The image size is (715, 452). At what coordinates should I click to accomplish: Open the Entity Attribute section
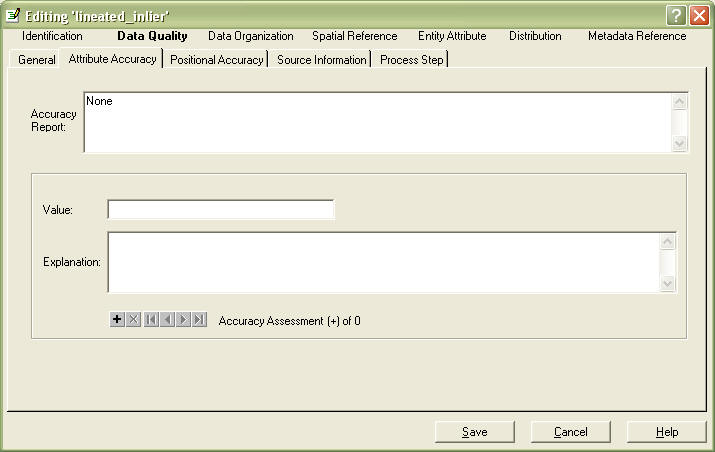pyautogui.click(x=452, y=36)
